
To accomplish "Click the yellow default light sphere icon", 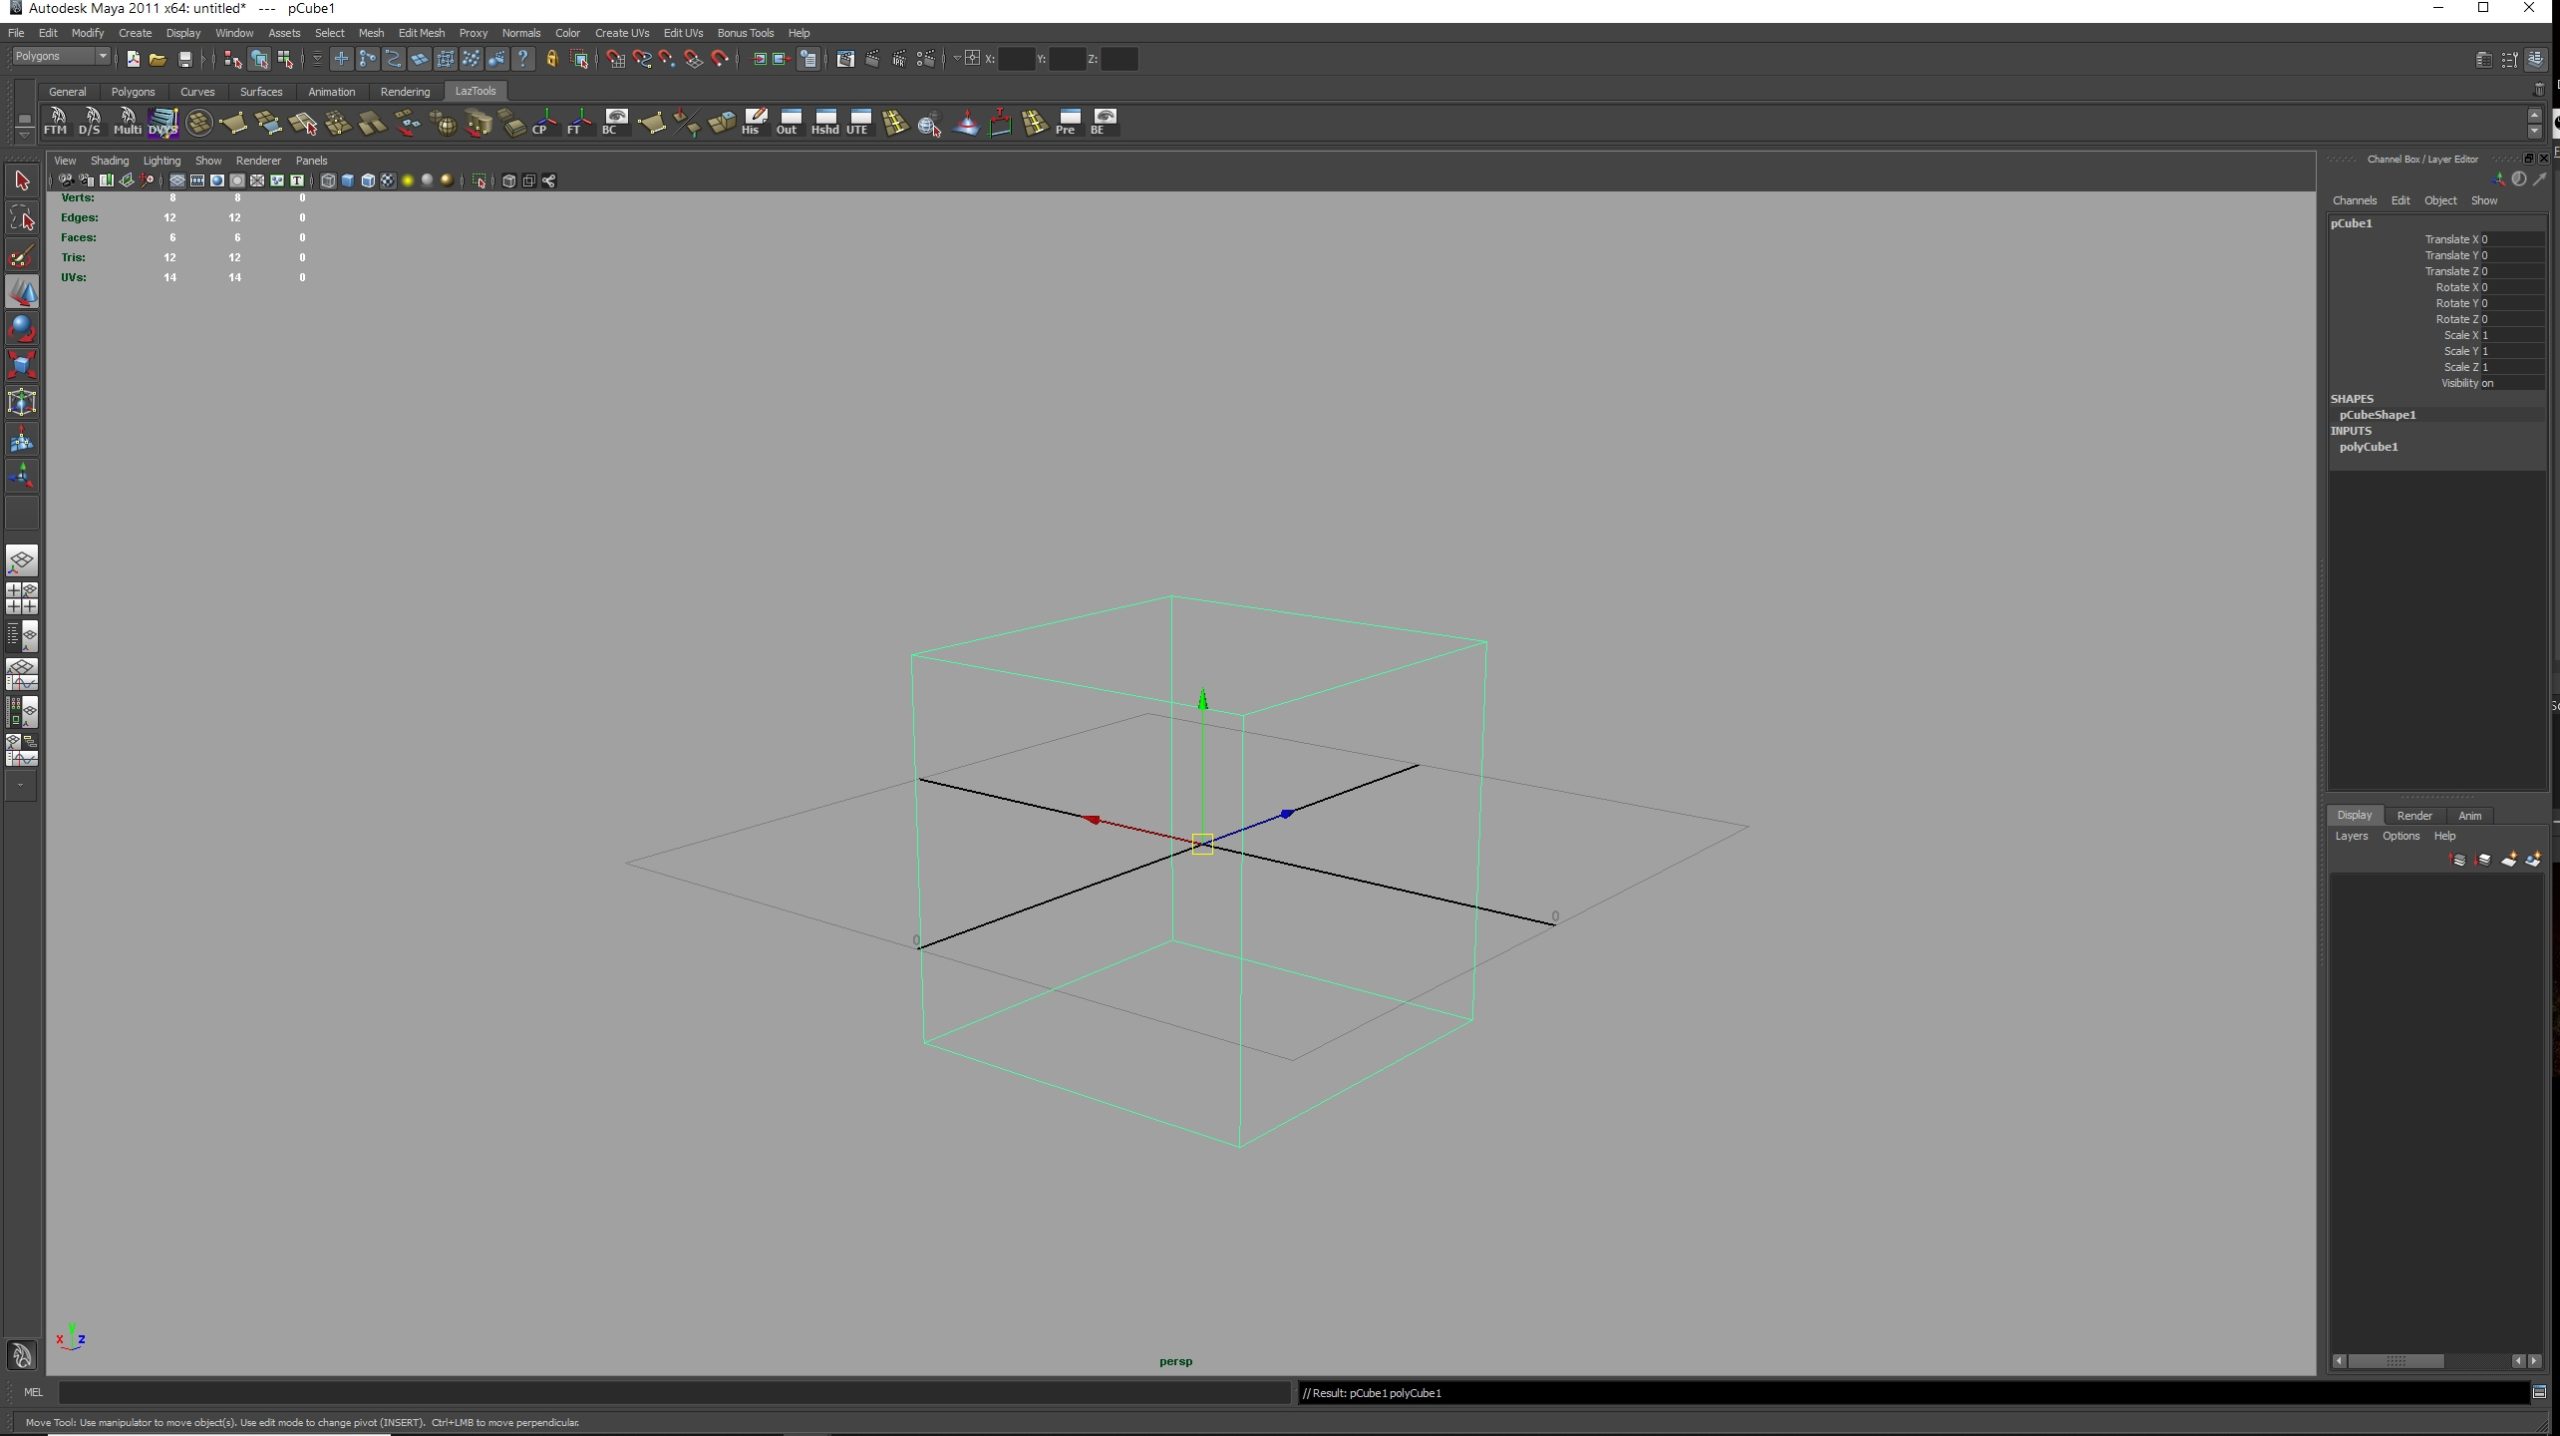I will (408, 180).
